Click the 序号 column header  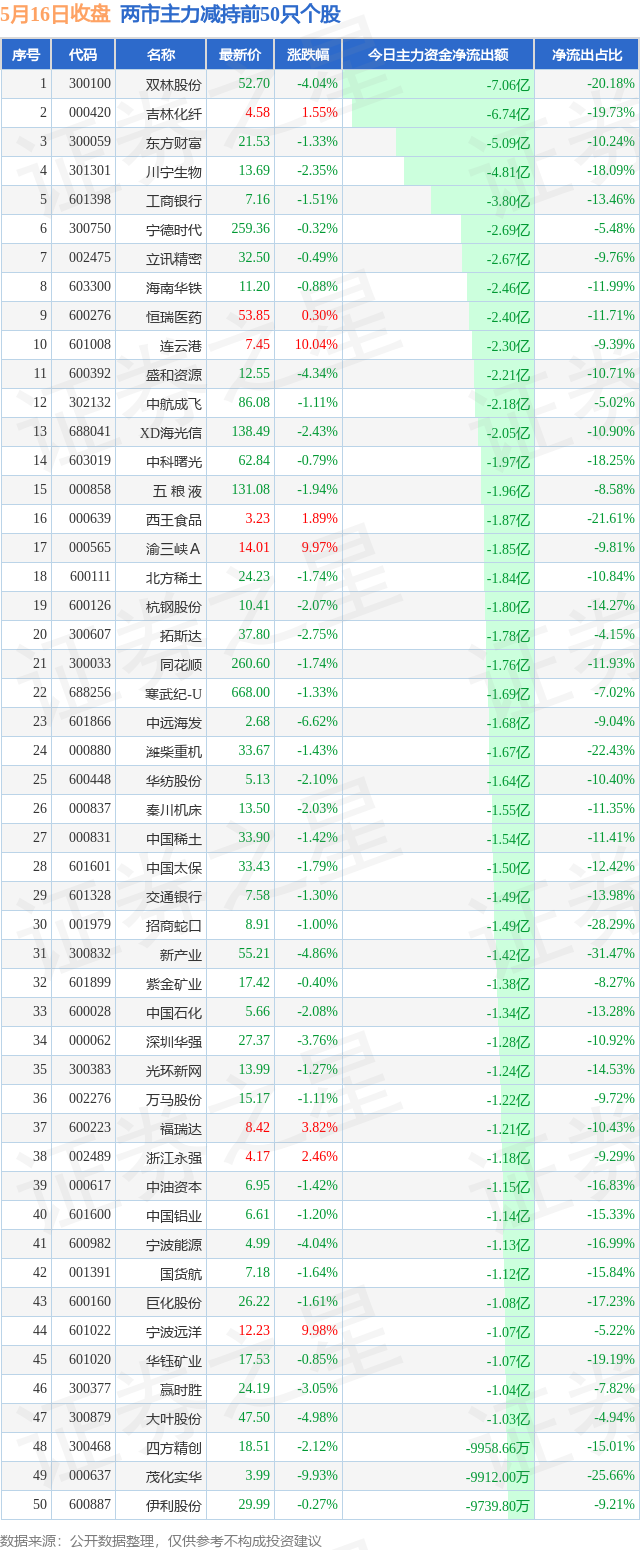[x=26, y=55]
